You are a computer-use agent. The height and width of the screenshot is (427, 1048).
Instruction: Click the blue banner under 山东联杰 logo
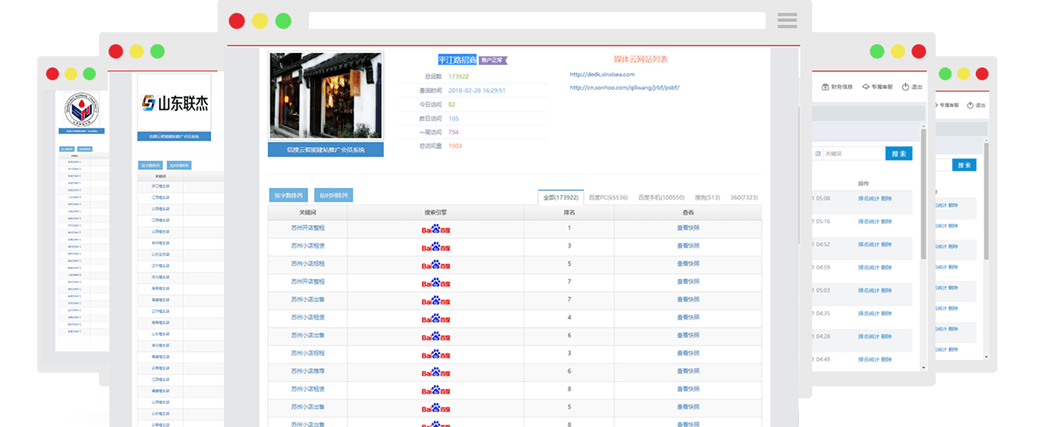pyautogui.click(x=174, y=136)
